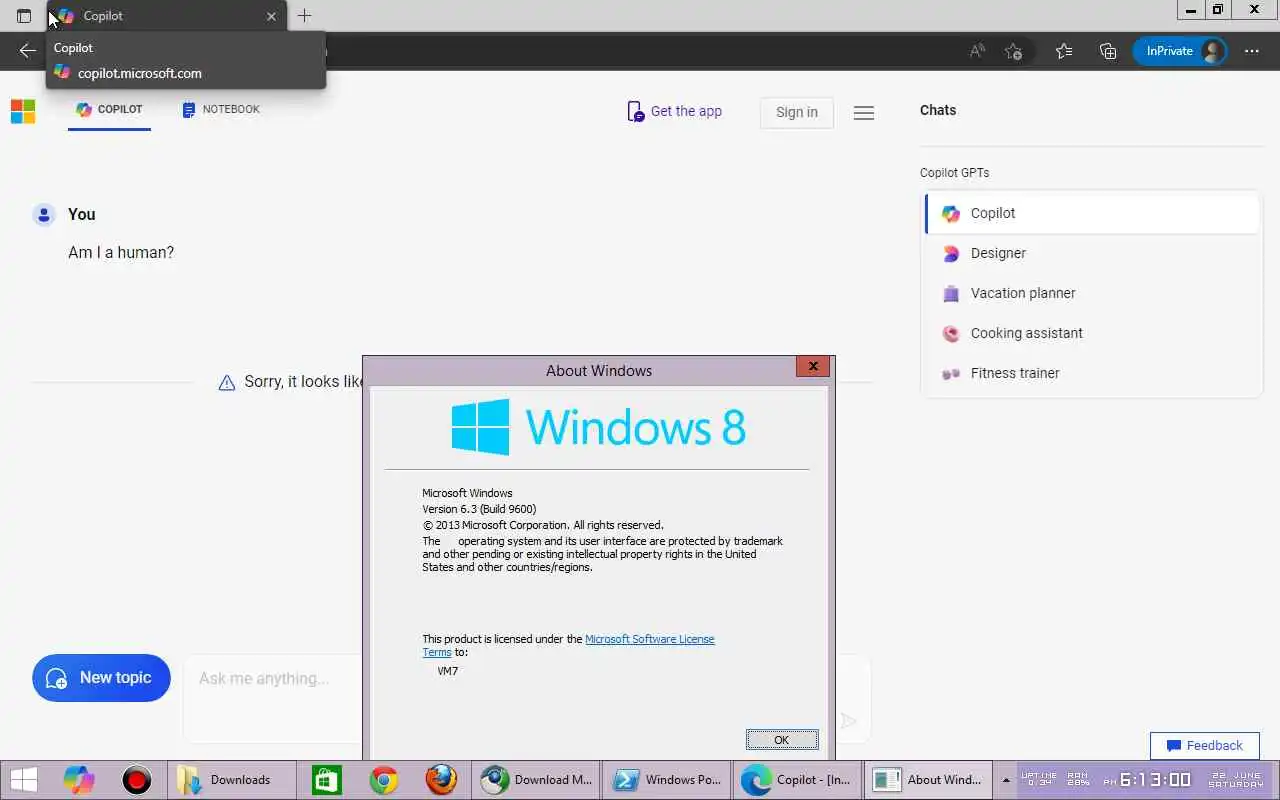This screenshot has width=1280, height=800.
Task: Select the Cooking assistant GPT
Action: [1092, 333]
